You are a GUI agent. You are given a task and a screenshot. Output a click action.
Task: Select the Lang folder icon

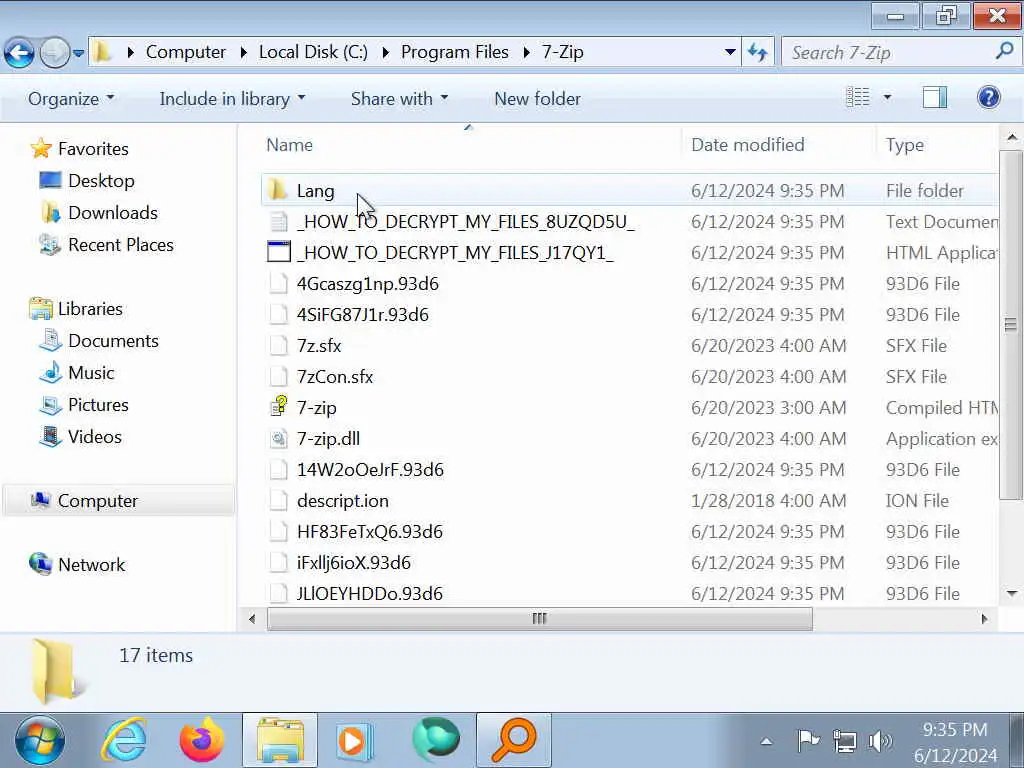click(x=278, y=190)
